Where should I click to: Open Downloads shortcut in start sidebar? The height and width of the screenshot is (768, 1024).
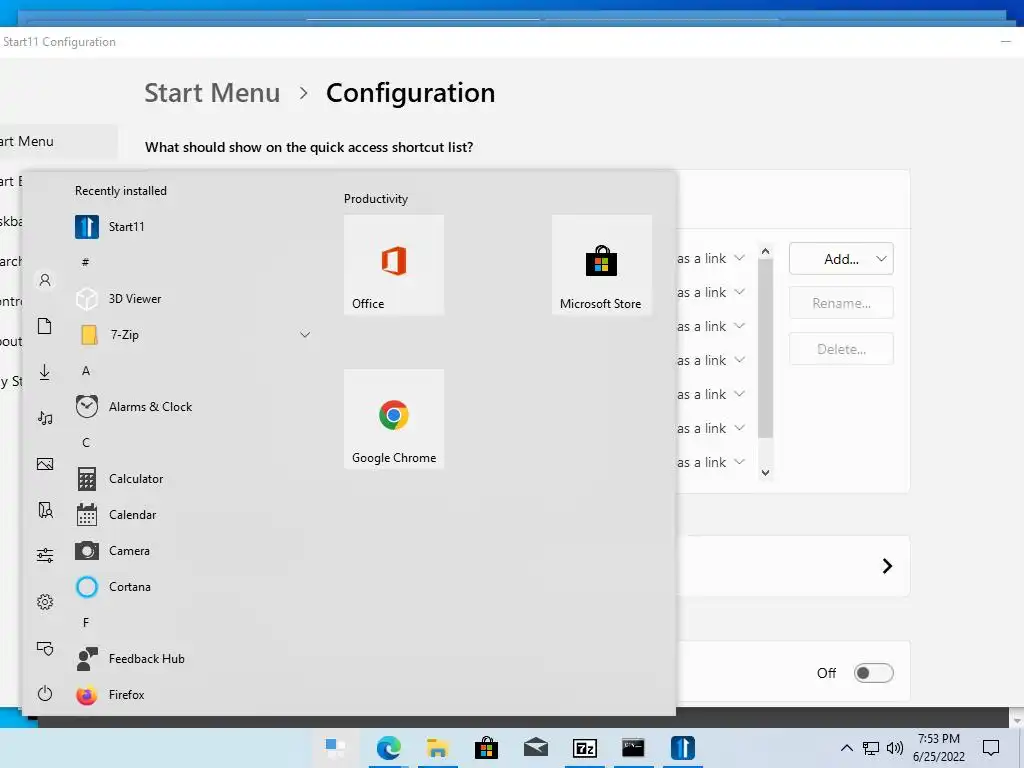click(45, 372)
